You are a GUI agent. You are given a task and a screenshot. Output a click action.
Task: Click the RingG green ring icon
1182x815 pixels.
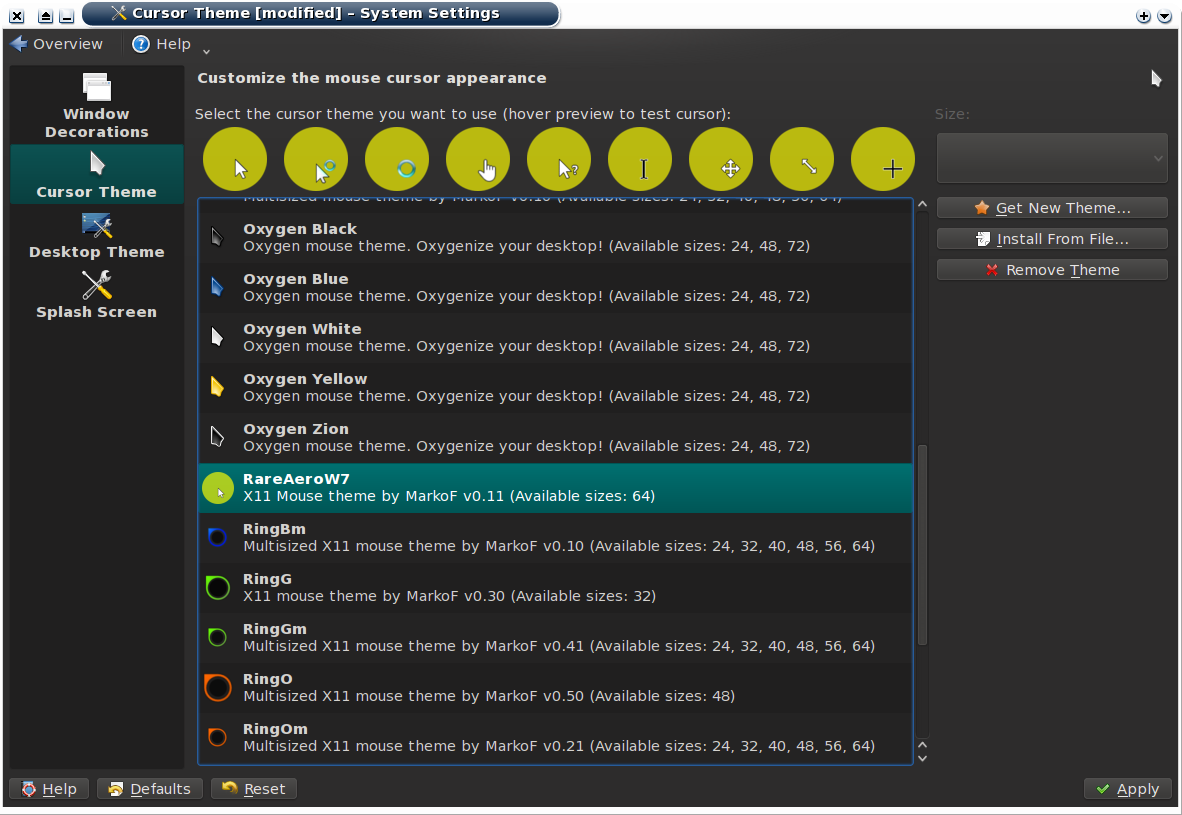(218, 587)
